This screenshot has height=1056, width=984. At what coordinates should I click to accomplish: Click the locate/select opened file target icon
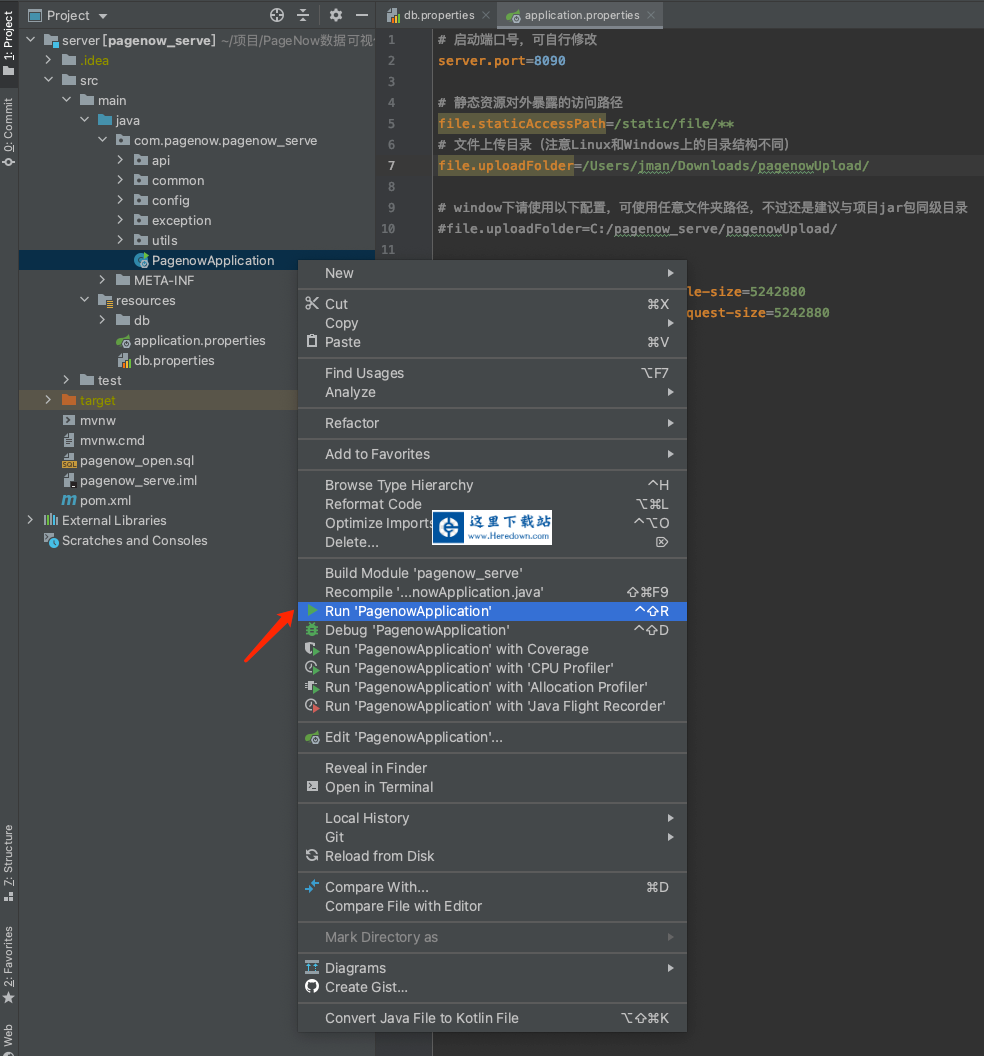pos(277,15)
